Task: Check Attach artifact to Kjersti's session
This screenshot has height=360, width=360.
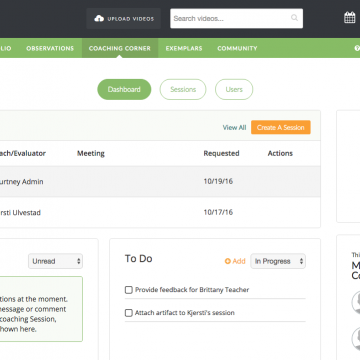Action: [x=129, y=313]
